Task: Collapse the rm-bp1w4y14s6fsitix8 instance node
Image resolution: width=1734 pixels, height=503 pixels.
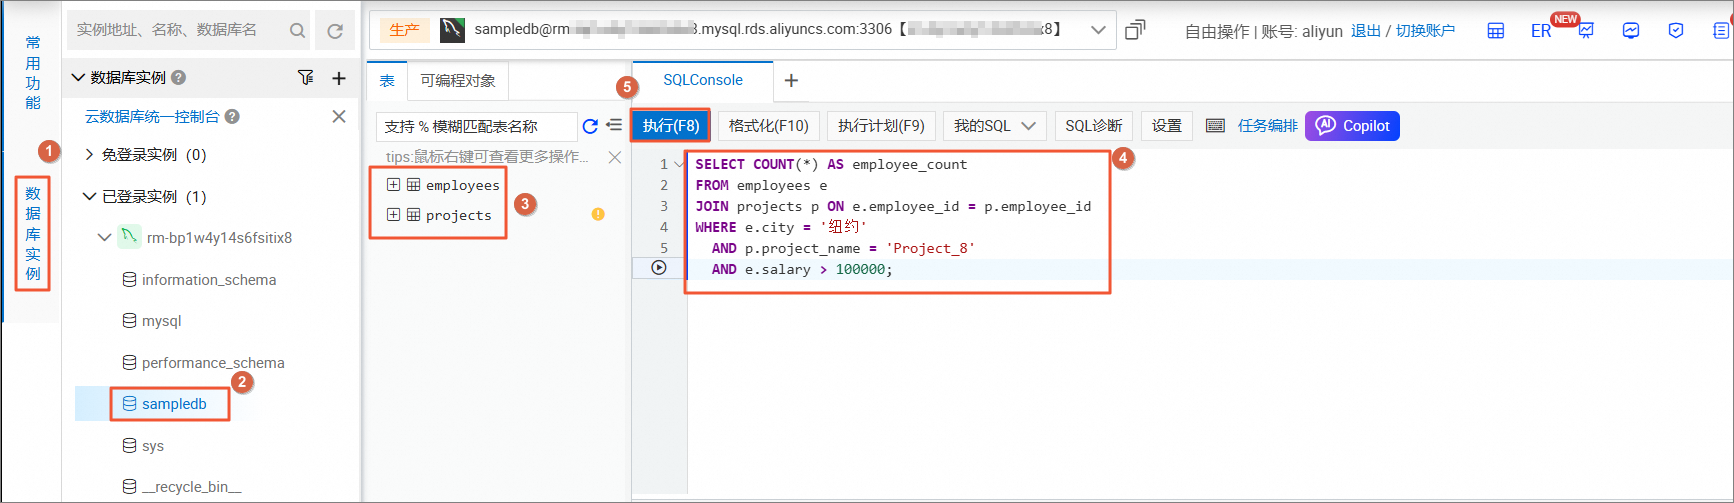Action: pos(104,238)
